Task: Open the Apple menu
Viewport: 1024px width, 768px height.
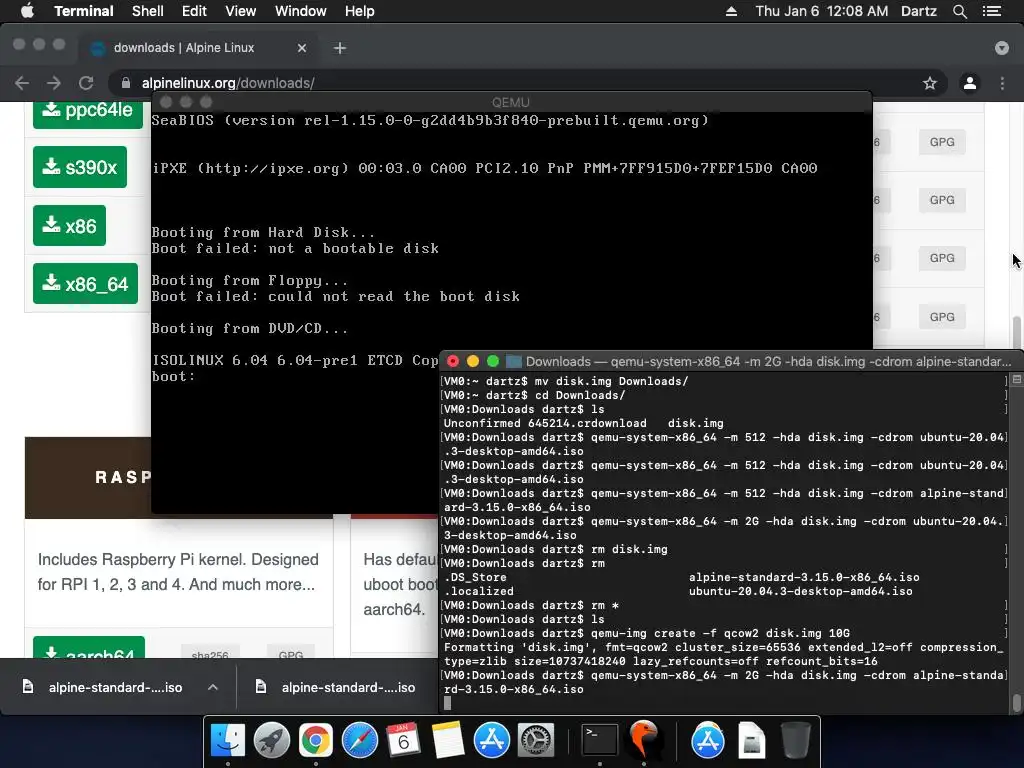Action: coord(27,11)
